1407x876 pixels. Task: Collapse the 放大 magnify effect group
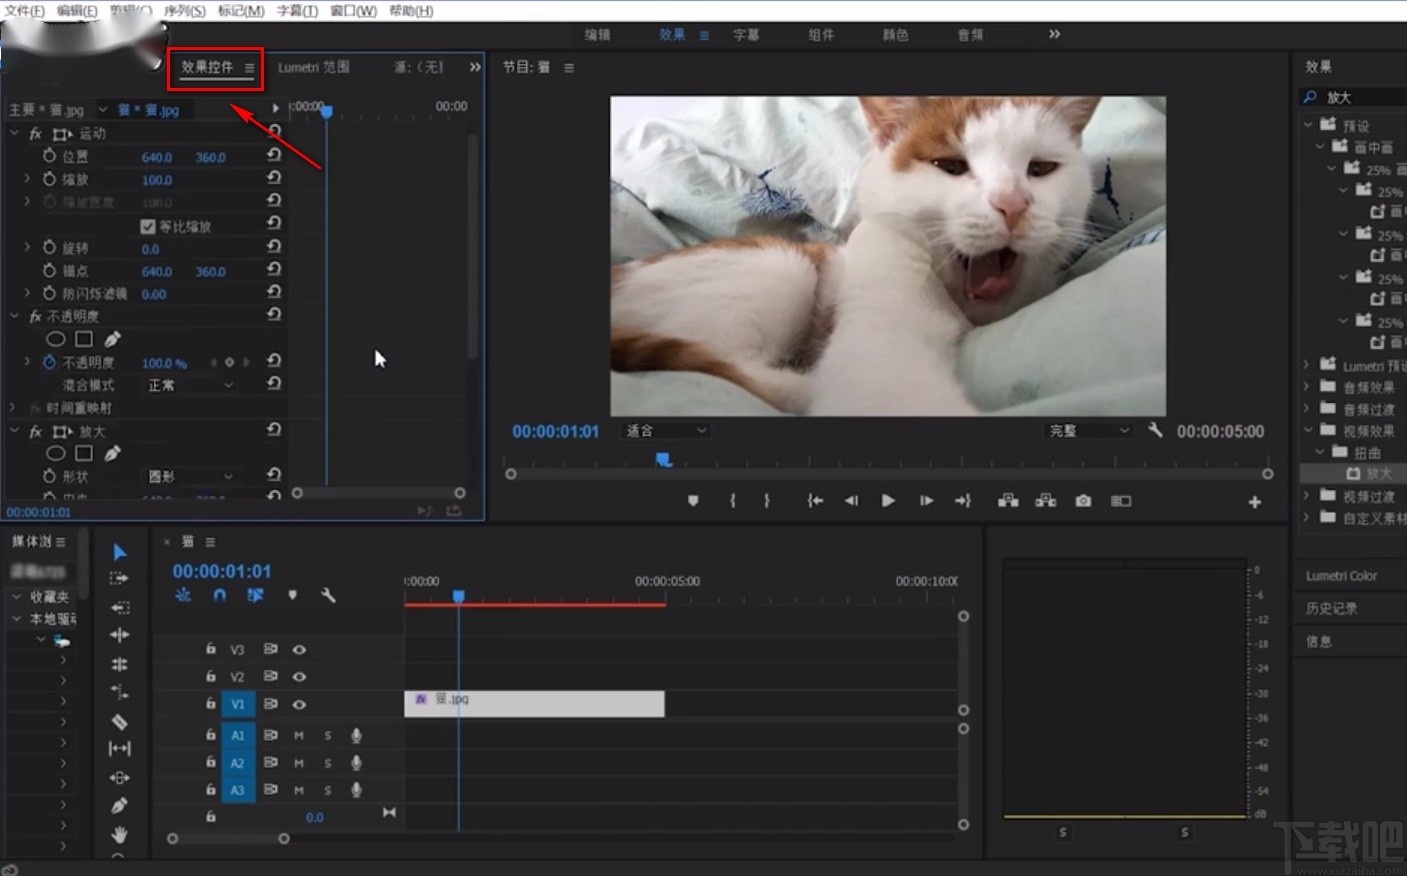14,431
